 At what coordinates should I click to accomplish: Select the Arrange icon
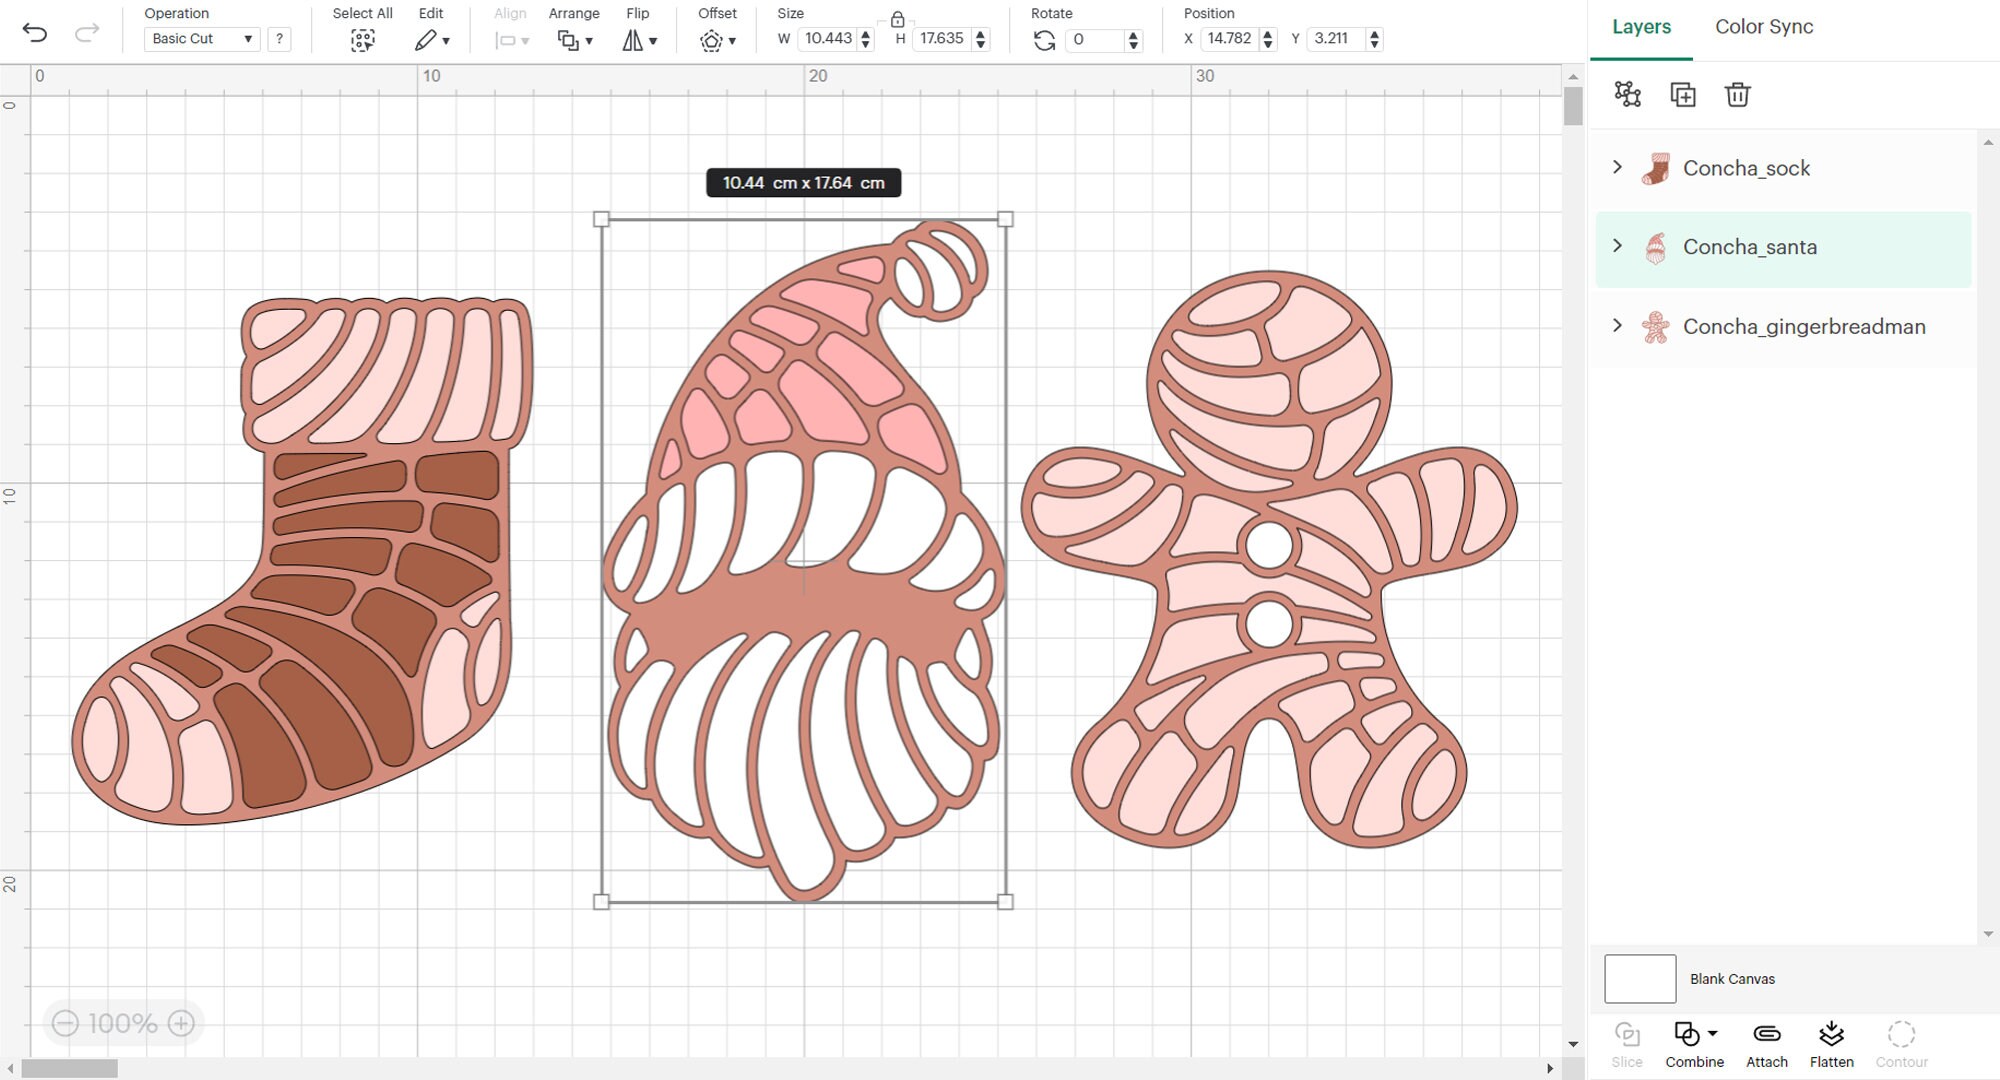(x=569, y=39)
